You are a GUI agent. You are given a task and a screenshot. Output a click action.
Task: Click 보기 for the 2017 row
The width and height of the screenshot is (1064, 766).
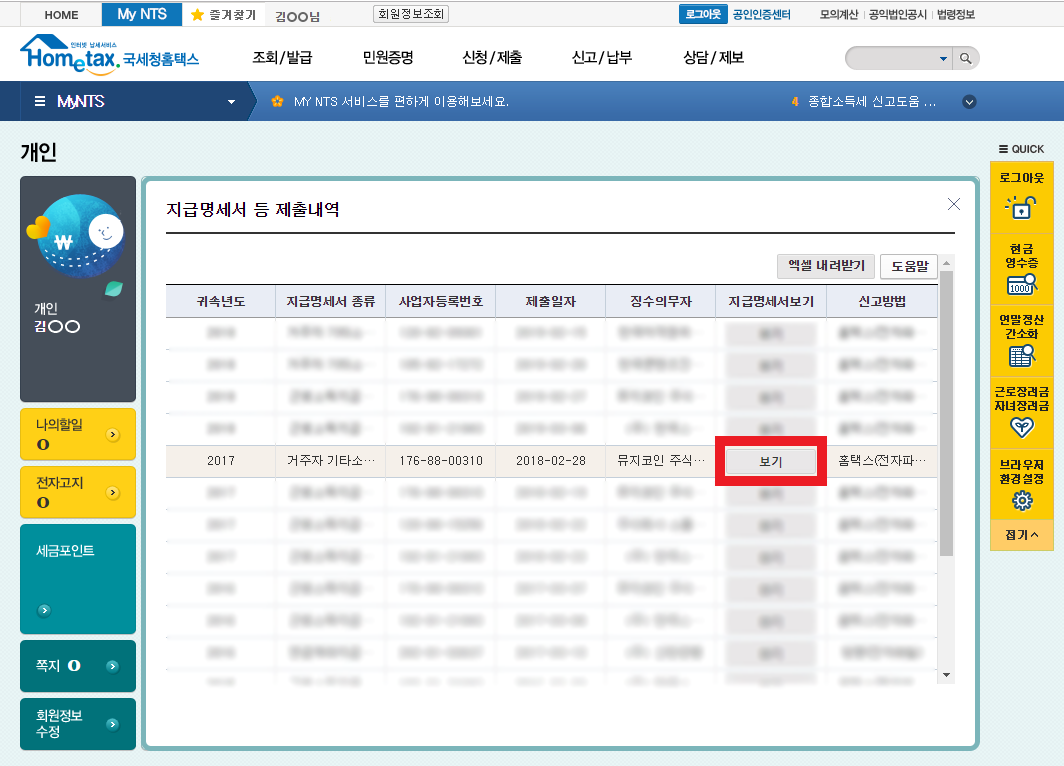coord(770,461)
